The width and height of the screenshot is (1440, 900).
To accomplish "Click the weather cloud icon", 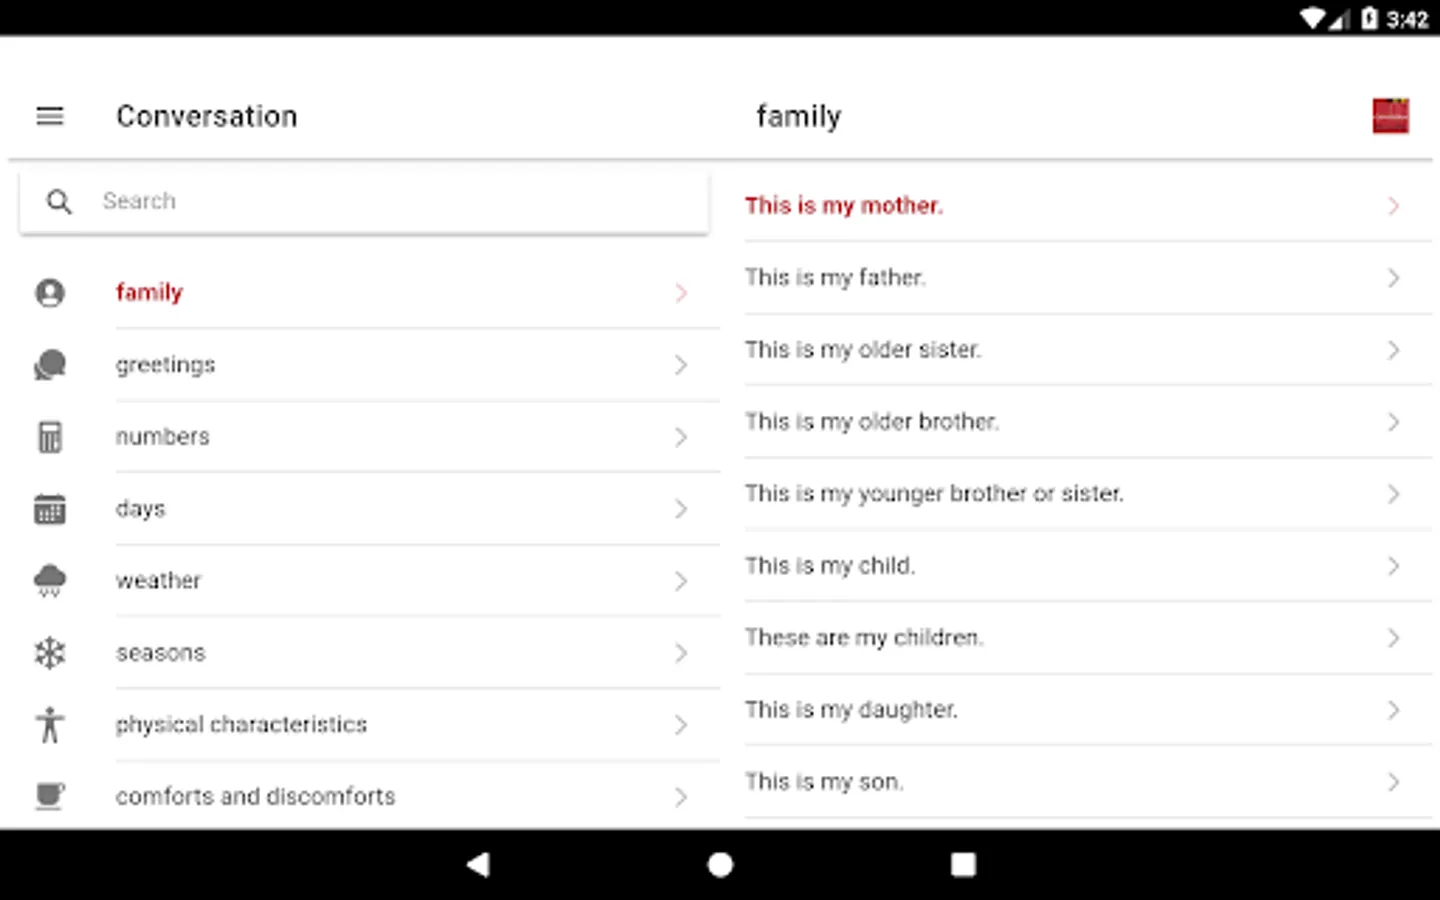I will [50, 581].
